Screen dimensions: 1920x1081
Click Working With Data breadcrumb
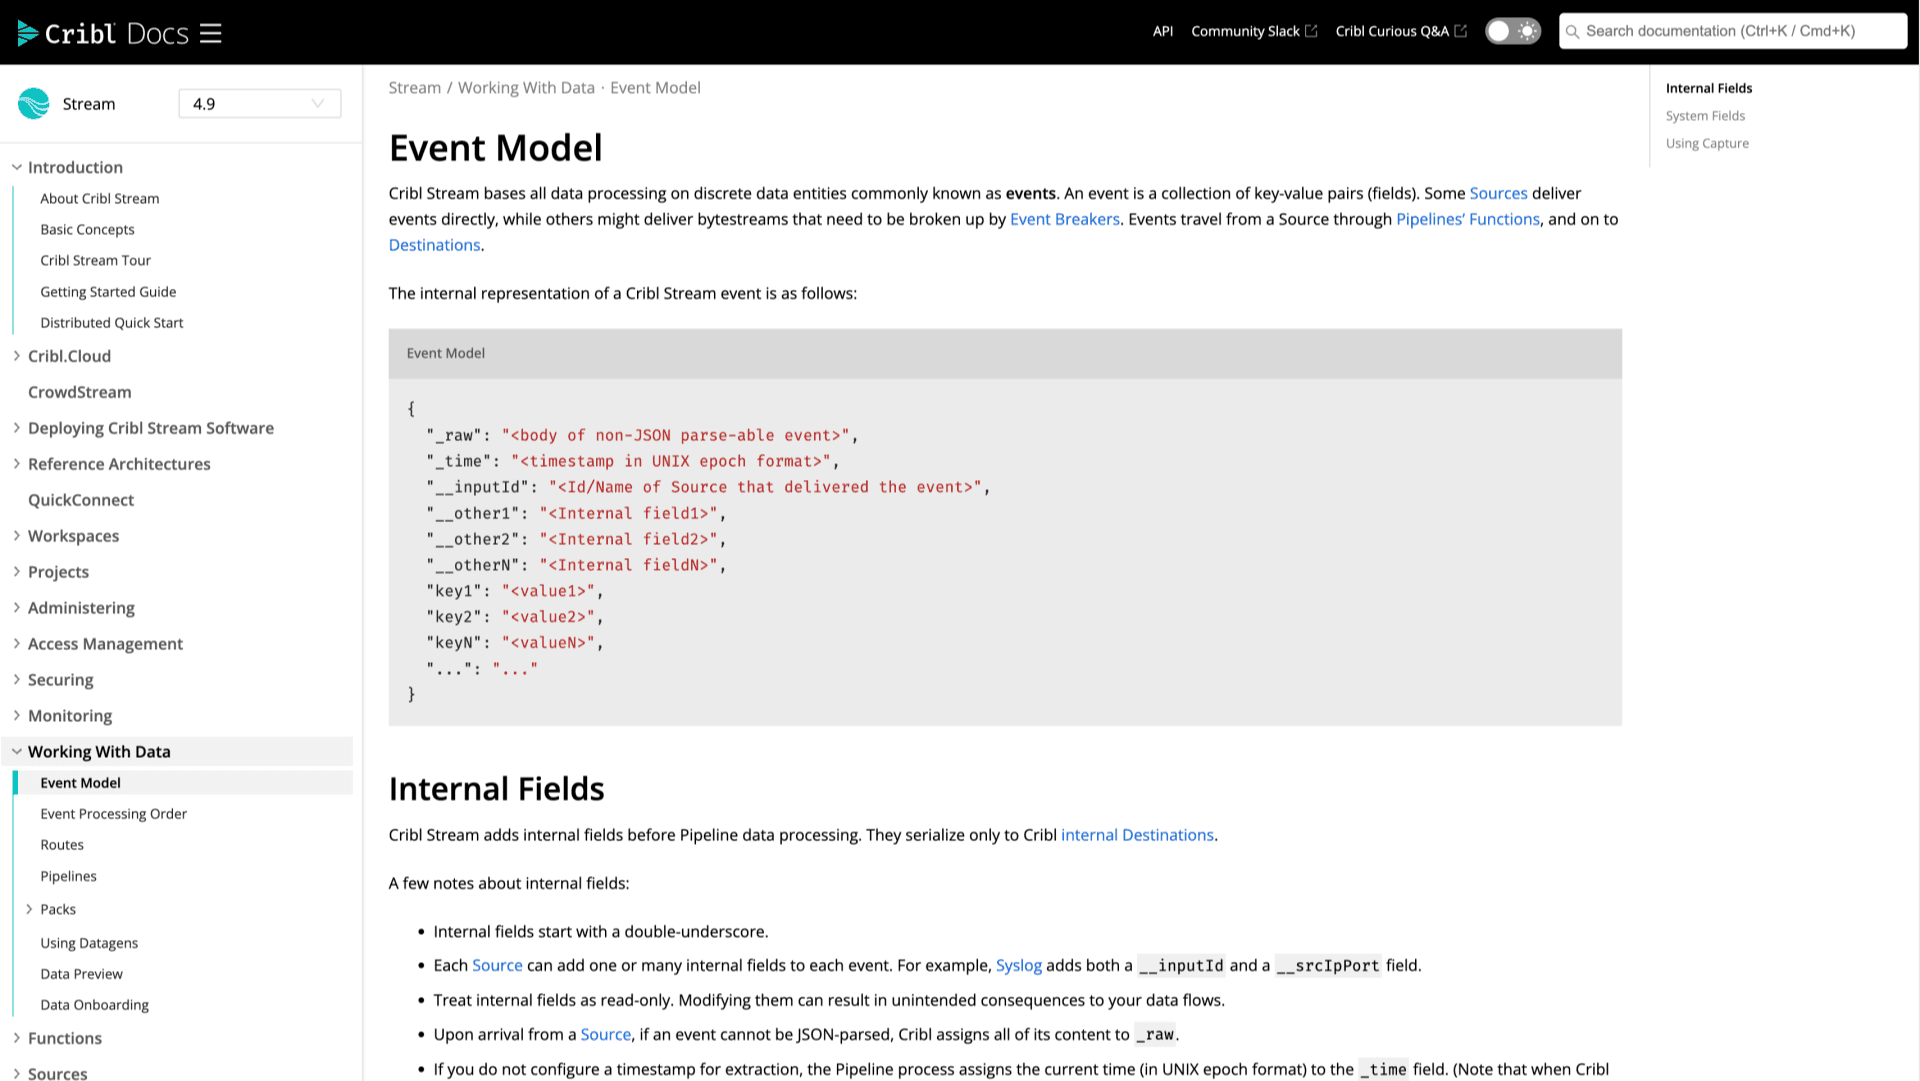tap(526, 88)
